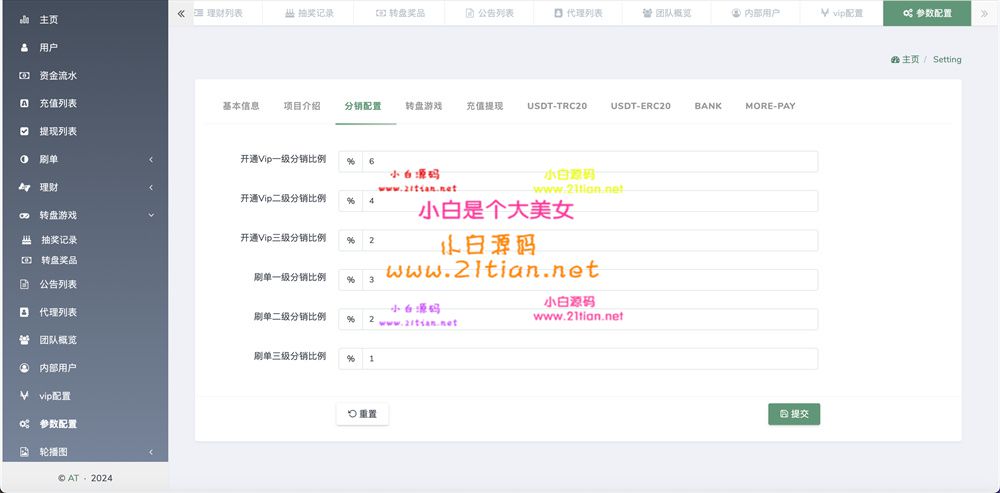Screen dimensions: 1000x493
Task: Click the 转盘奖品 icon in the sidebar submenu
Action: [26, 260]
